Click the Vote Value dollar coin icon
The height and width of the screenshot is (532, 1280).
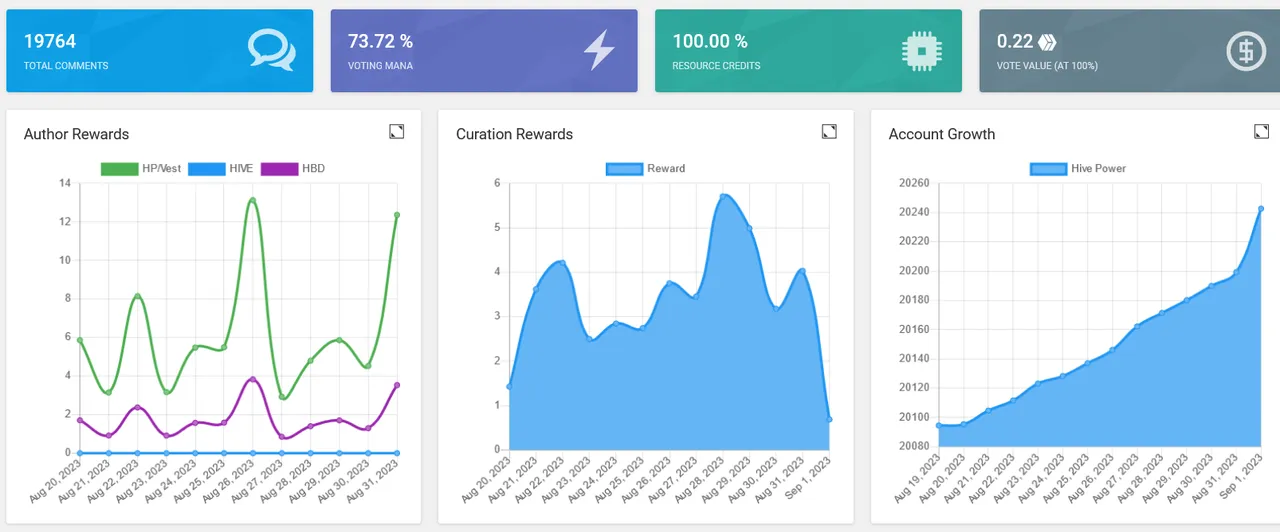[1246, 50]
